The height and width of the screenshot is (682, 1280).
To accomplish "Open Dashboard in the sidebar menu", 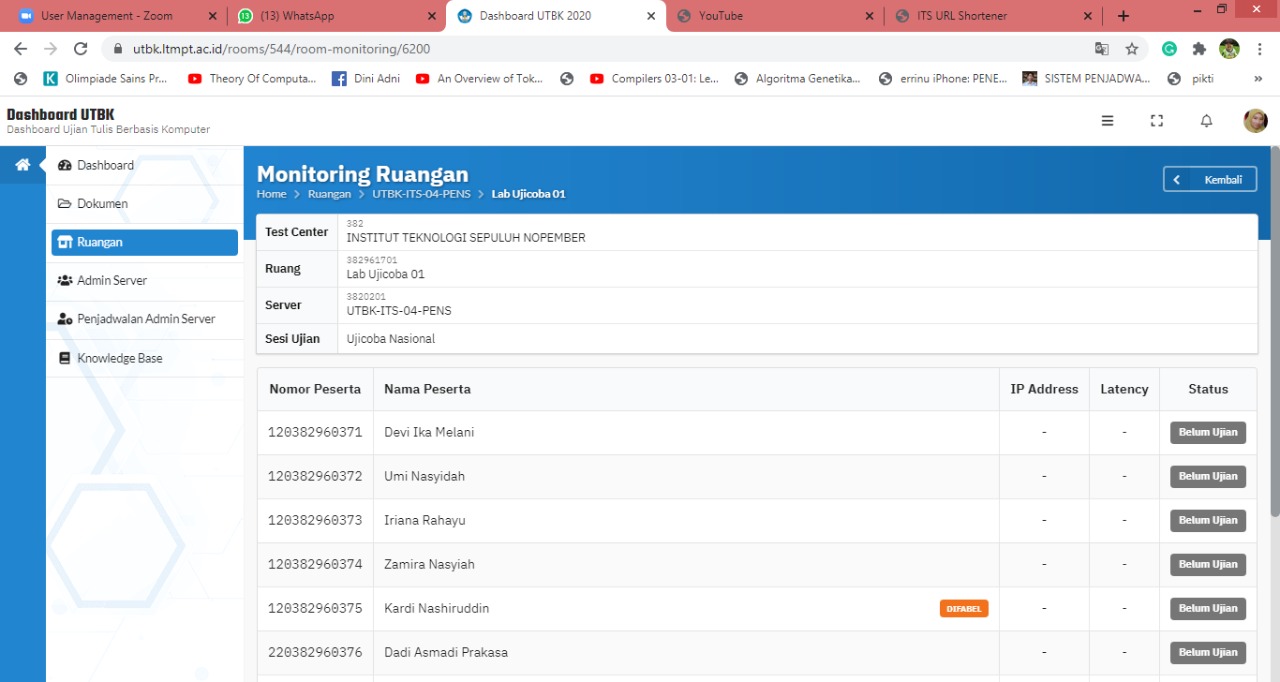I will pos(105,165).
